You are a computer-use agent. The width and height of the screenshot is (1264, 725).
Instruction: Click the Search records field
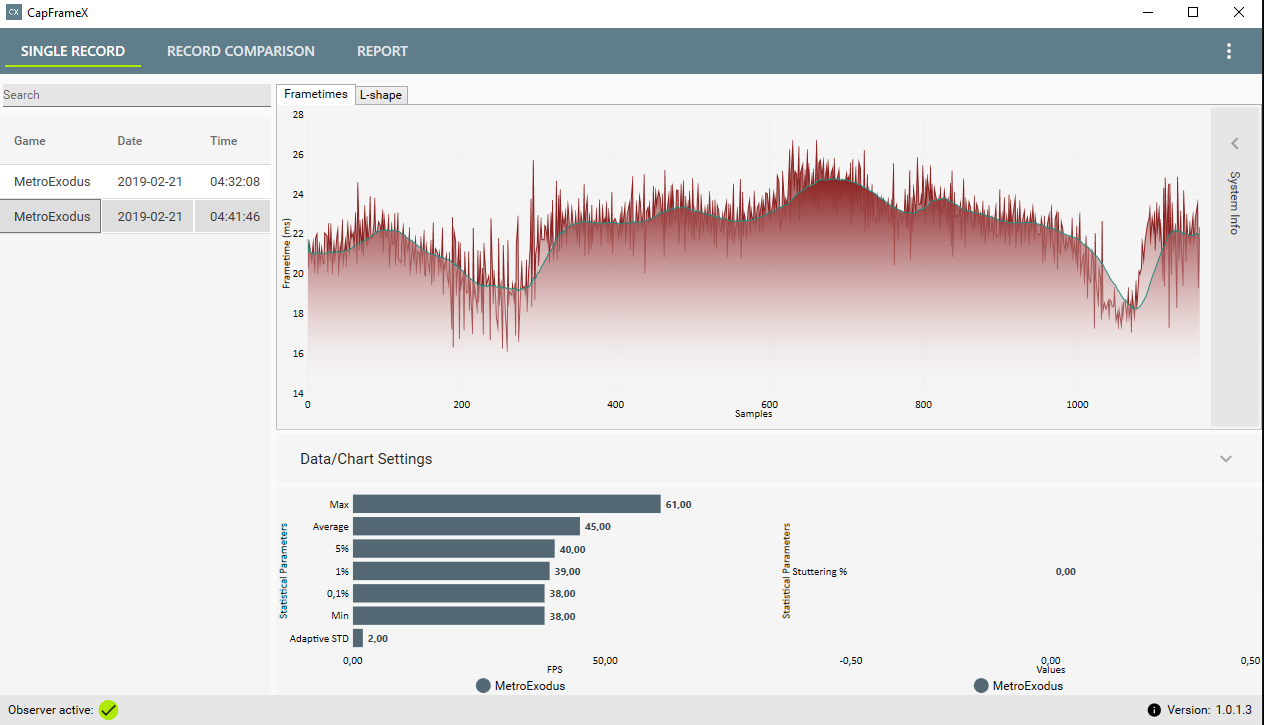tap(135, 95)
